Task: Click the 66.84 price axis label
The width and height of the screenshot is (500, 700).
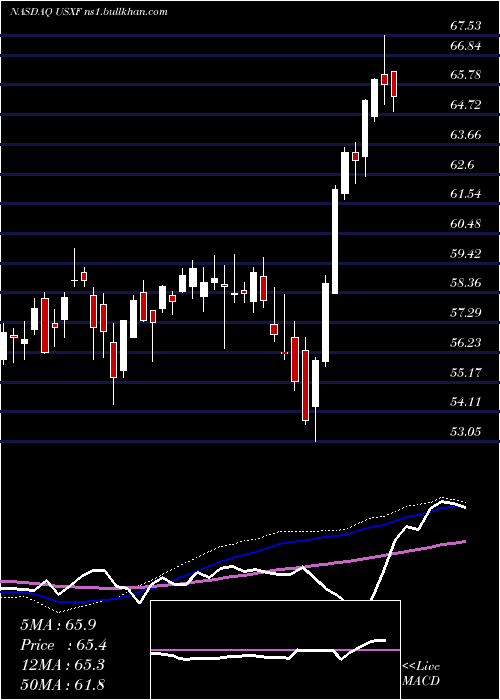Action: (x=466, y=46)
